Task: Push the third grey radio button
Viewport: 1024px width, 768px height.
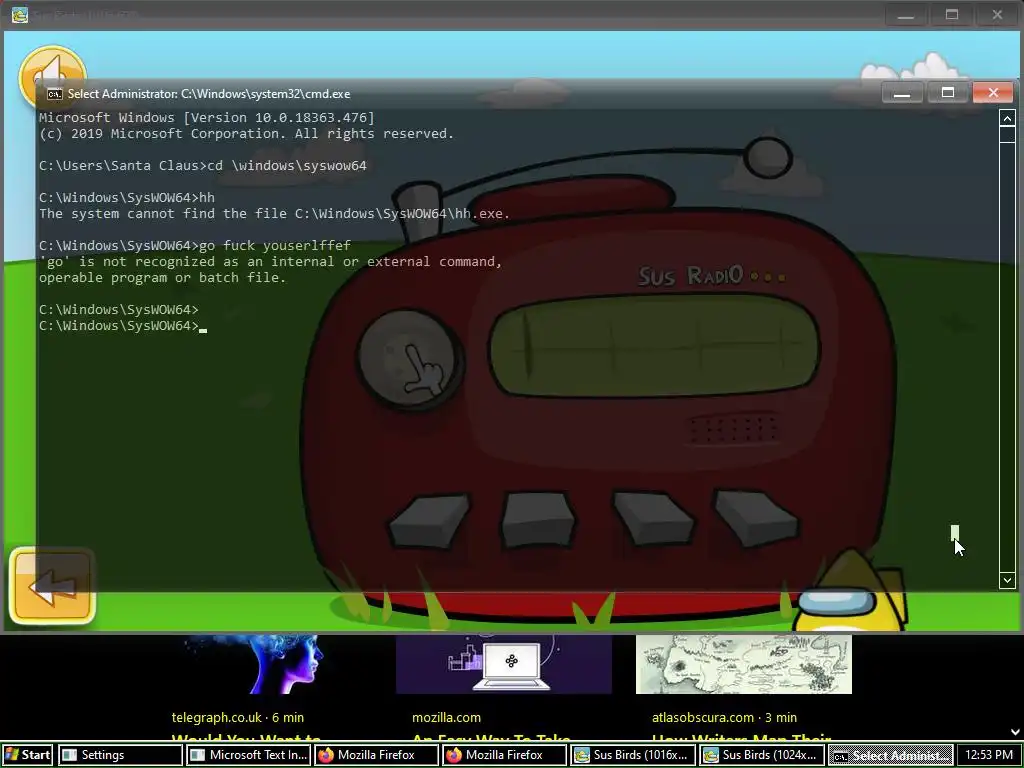Action: click(654, 518)
